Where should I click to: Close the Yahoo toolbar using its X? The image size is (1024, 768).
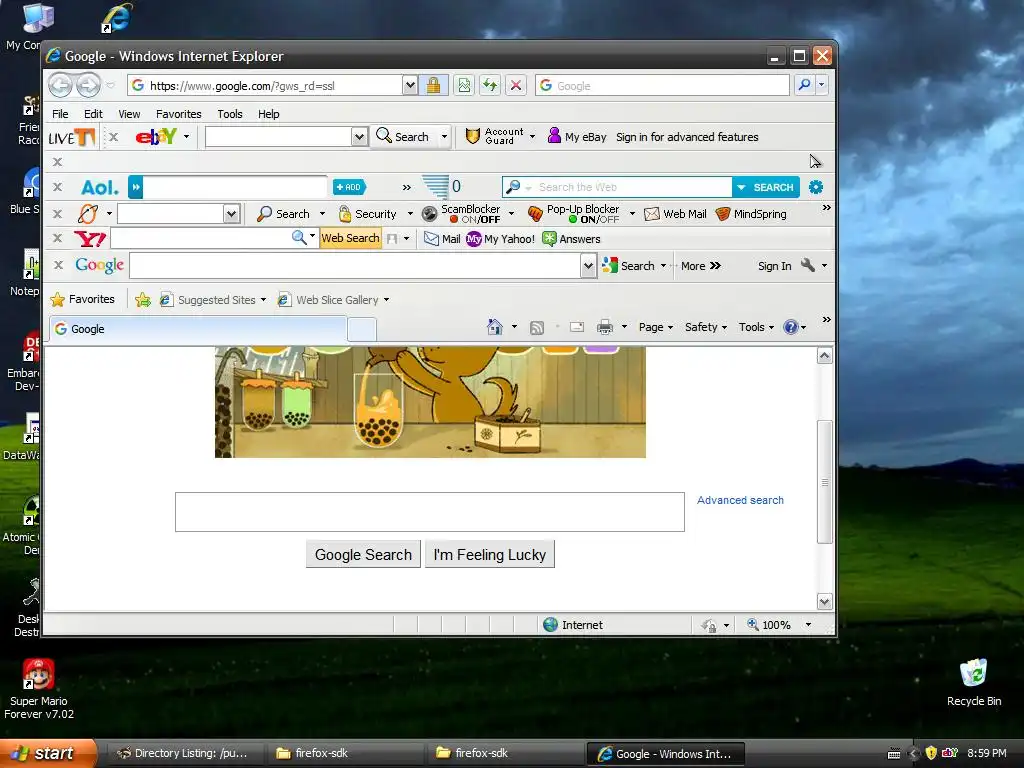pos(57,238)
